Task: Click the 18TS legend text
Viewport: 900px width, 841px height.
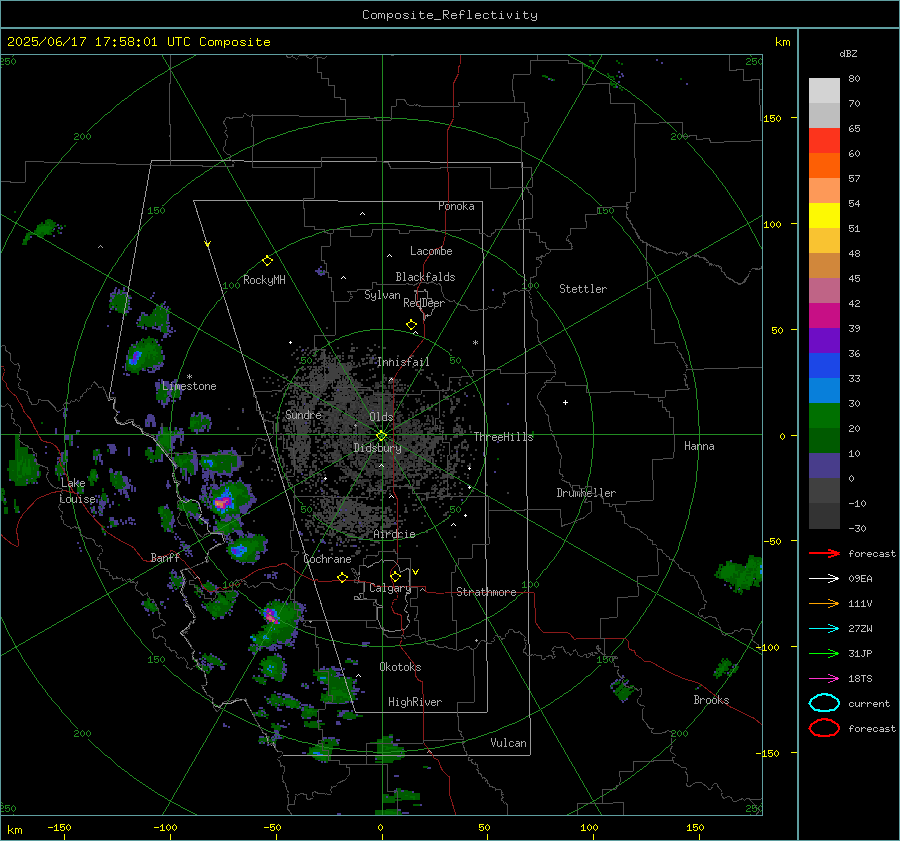Action: 860,678
